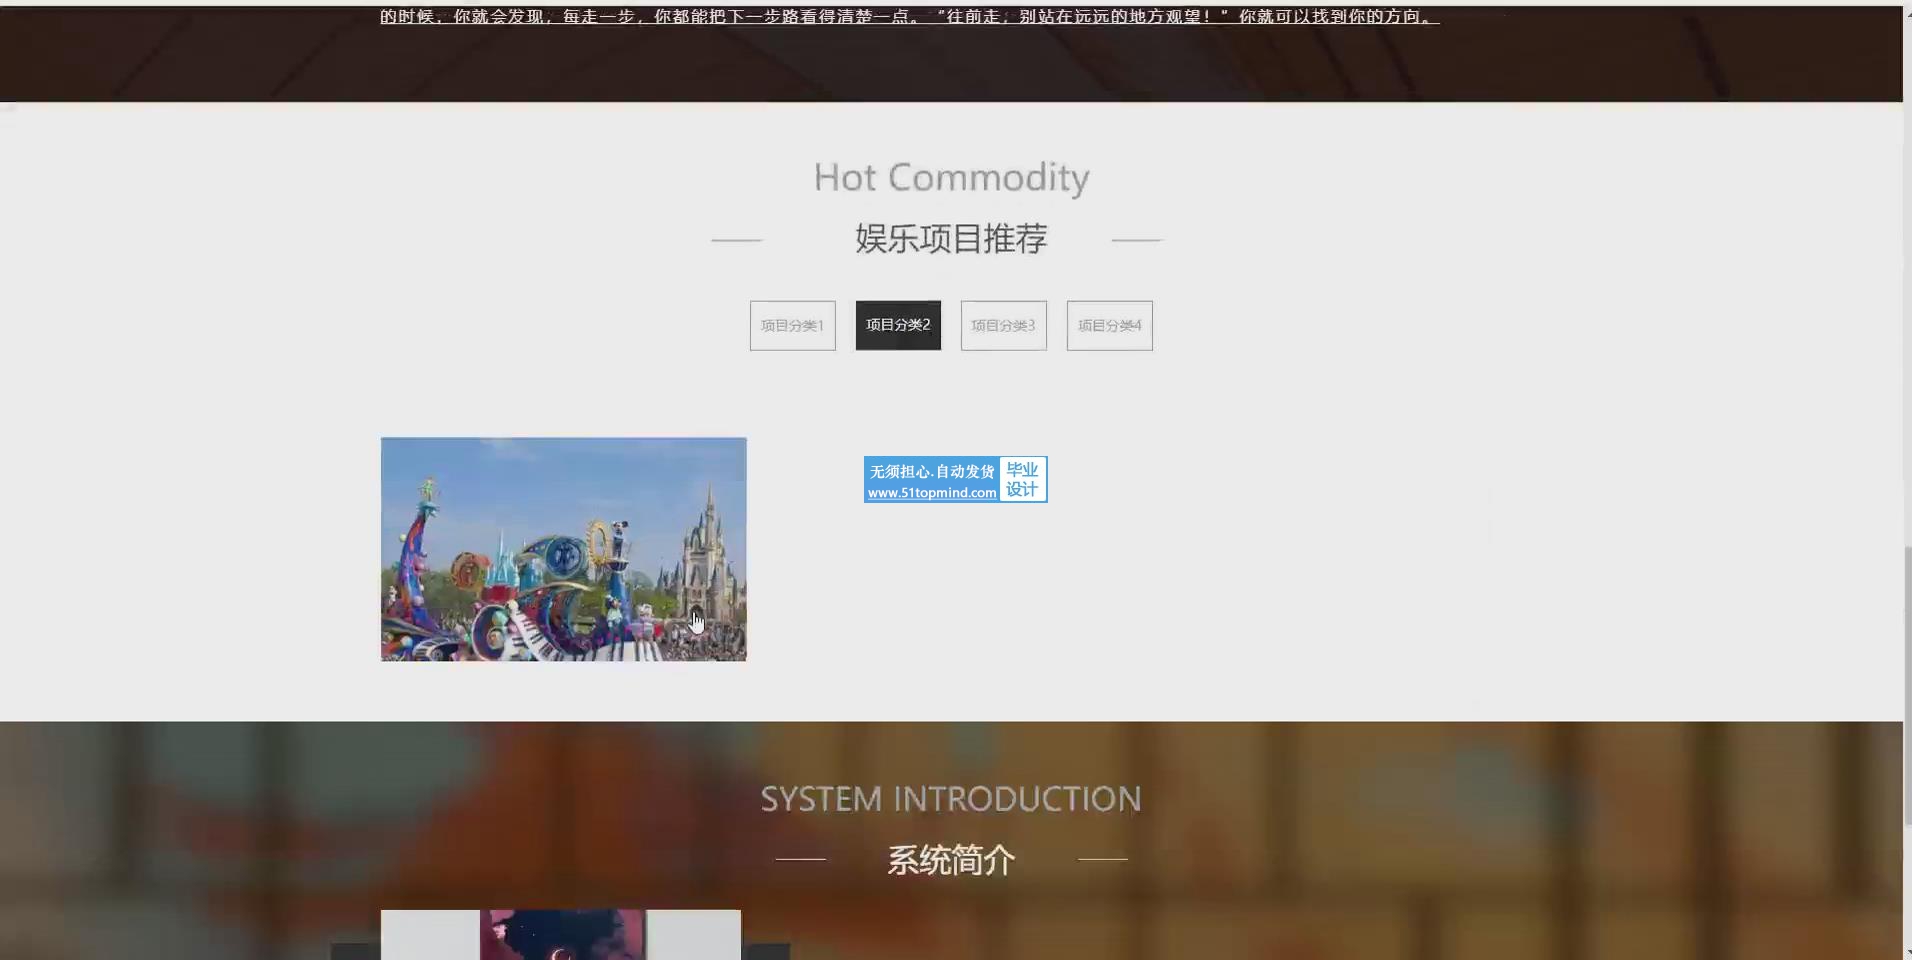Image resolution: width=1912 pixels, height=960 pixels.
Task: Click the SYSTEM INTRODUCTION heading
Action: click(x=951, y=799)
